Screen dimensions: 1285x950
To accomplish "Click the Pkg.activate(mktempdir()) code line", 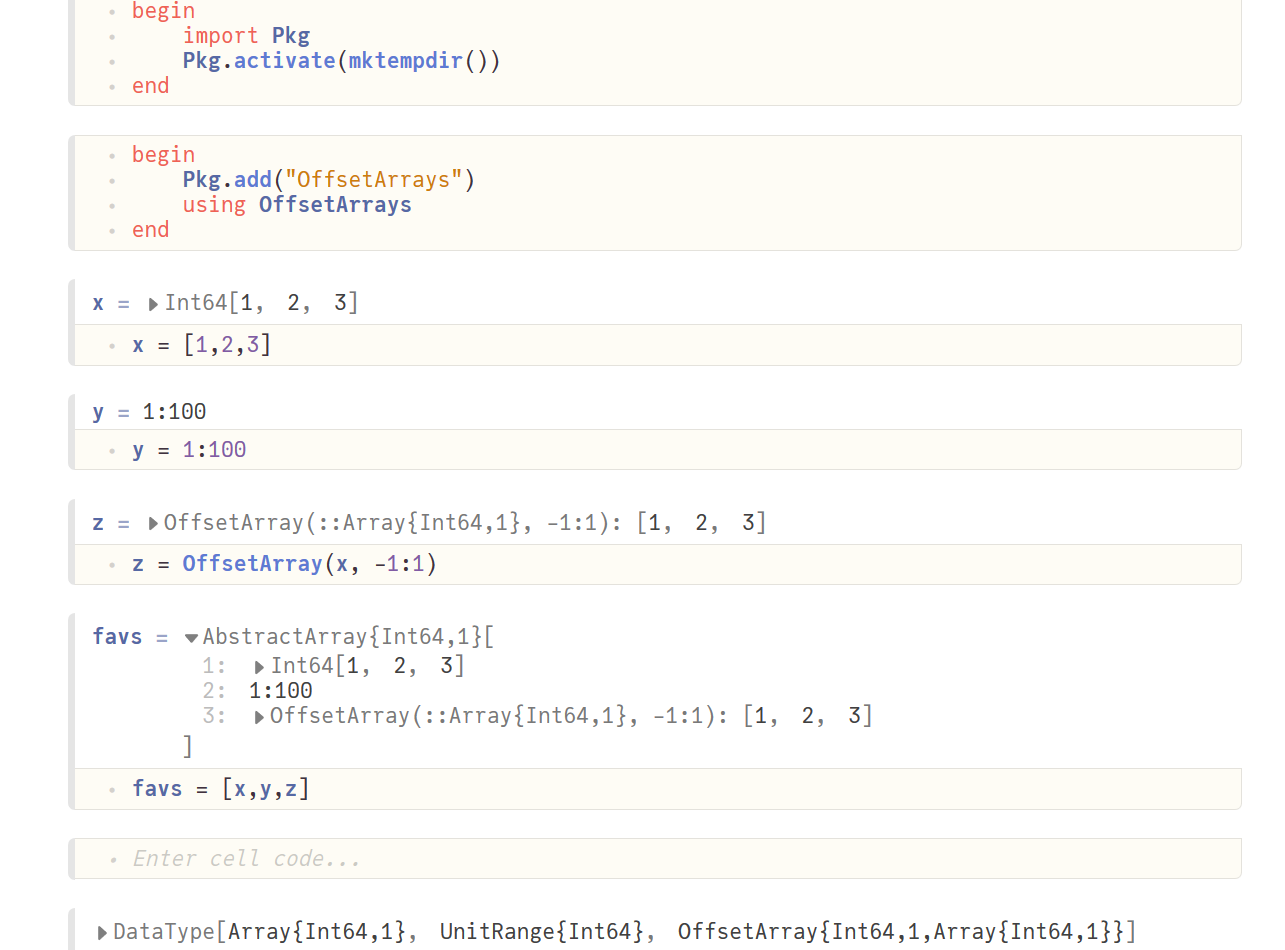I will (341, 61).
